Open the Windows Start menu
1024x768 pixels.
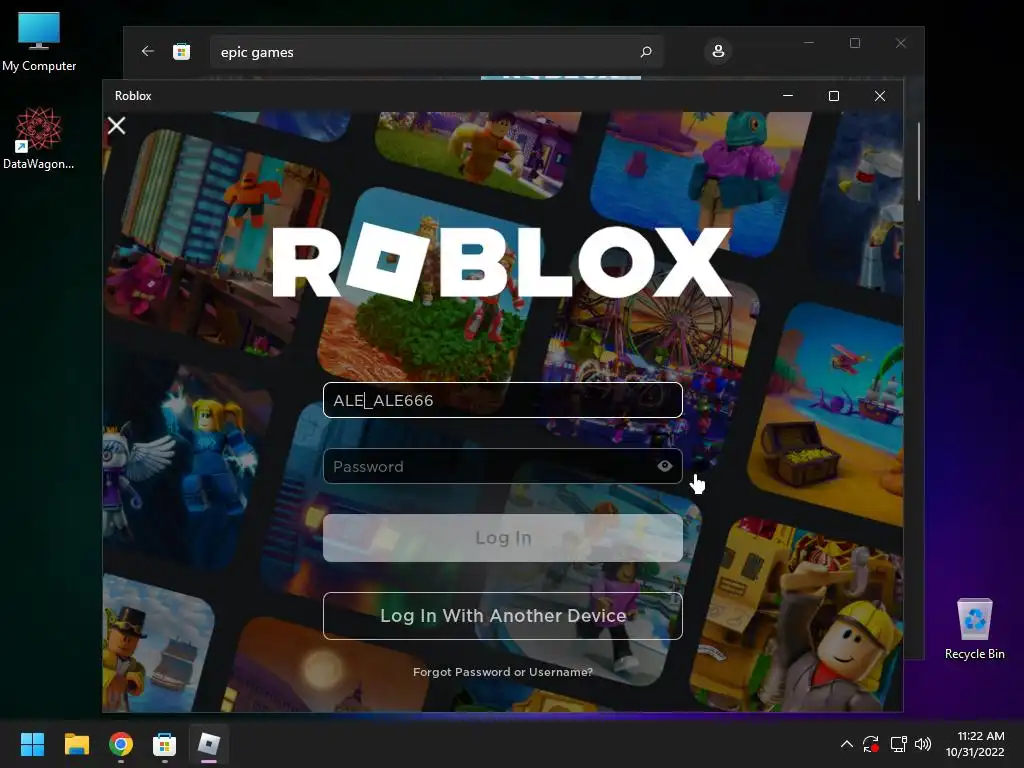32,744
